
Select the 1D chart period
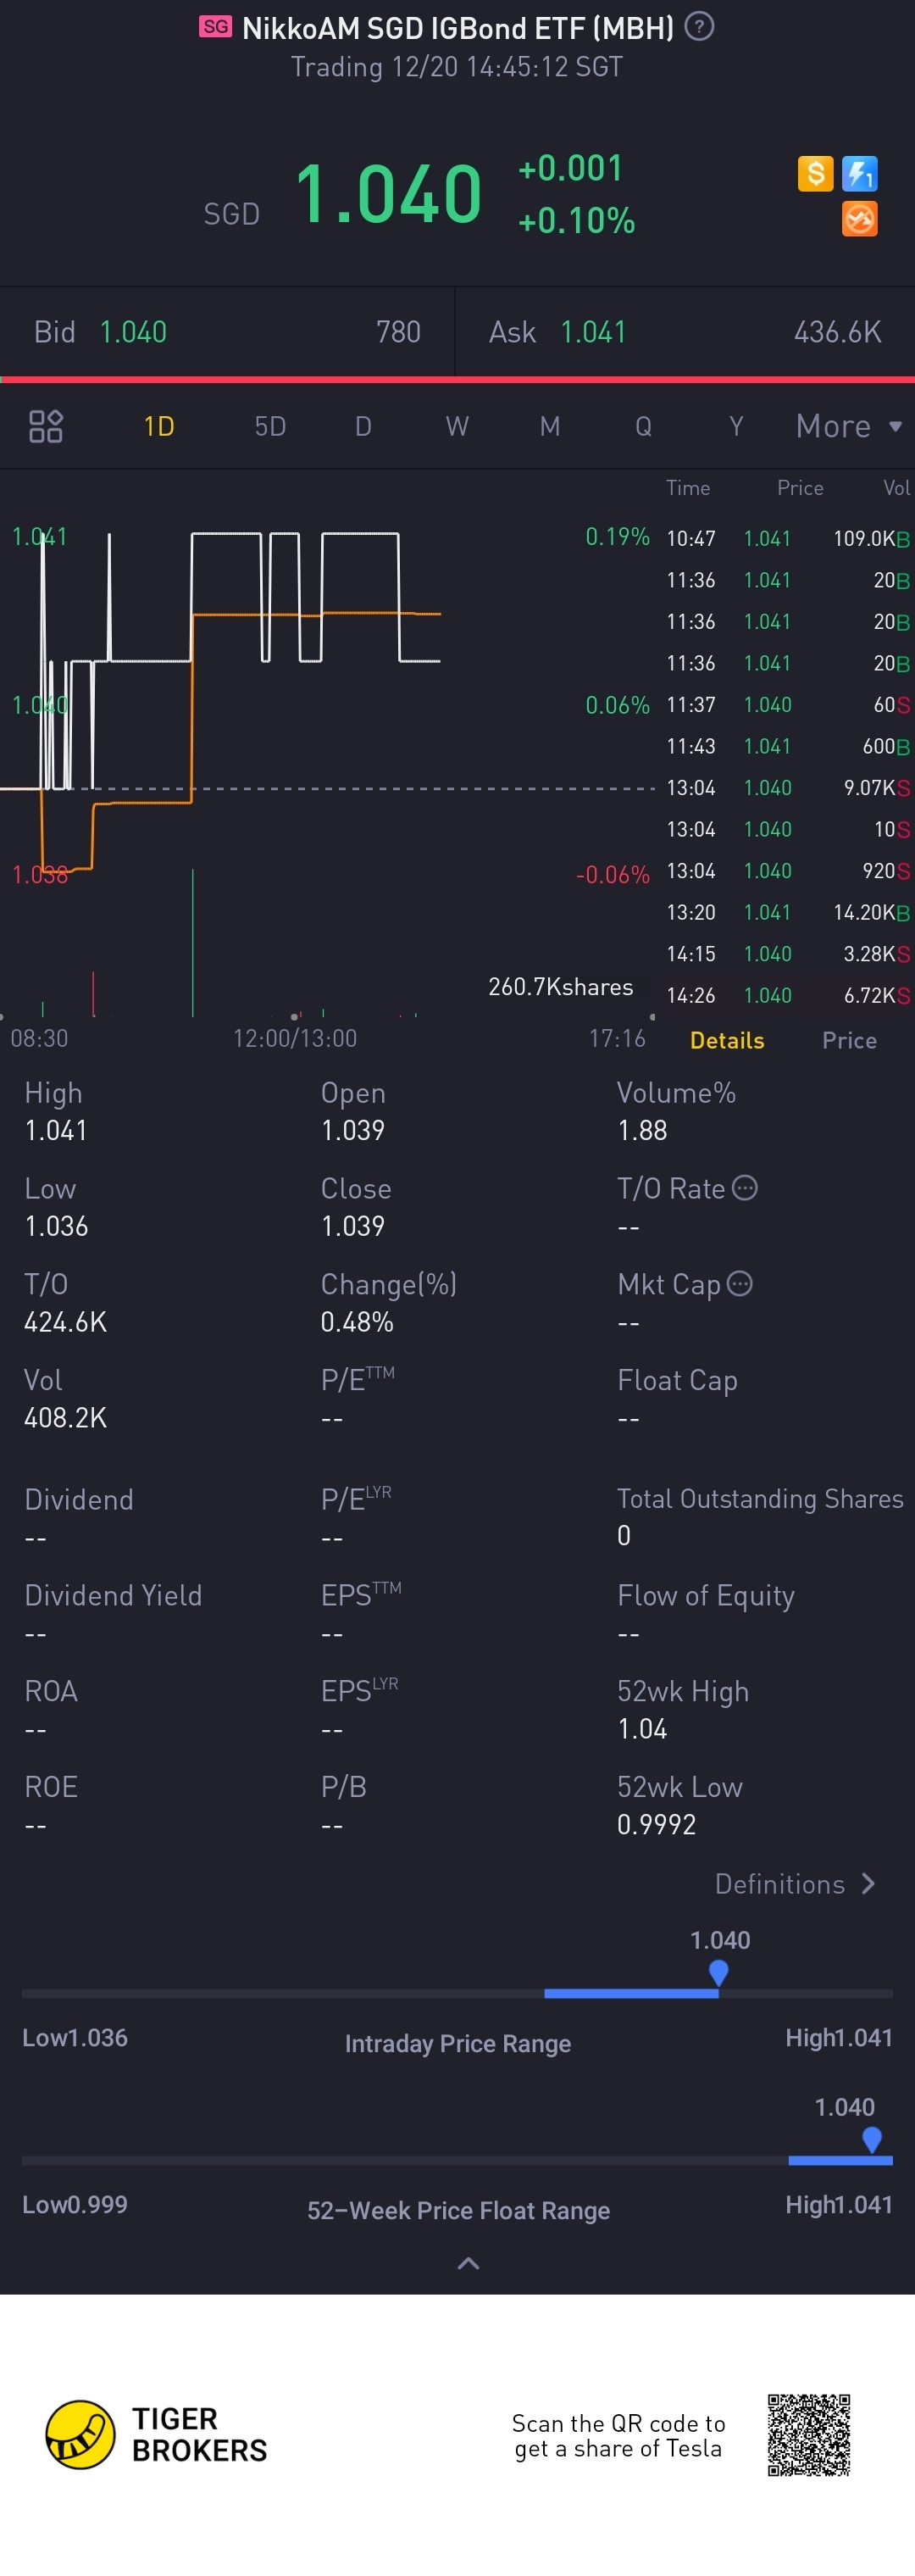159,426
